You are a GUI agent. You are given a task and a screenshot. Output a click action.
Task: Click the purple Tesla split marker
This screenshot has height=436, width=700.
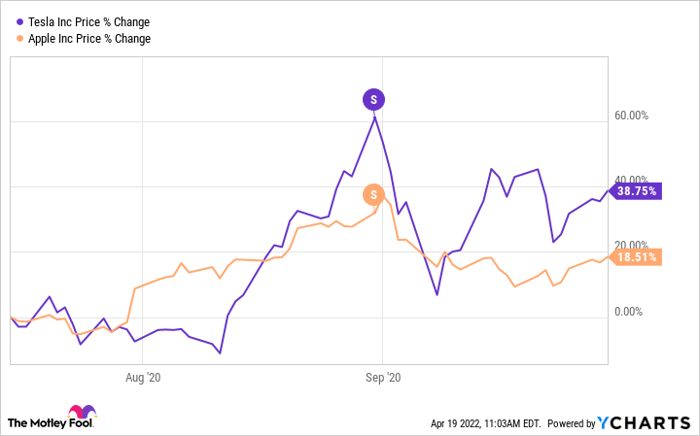pyautogui.click(x=374, y=99)
